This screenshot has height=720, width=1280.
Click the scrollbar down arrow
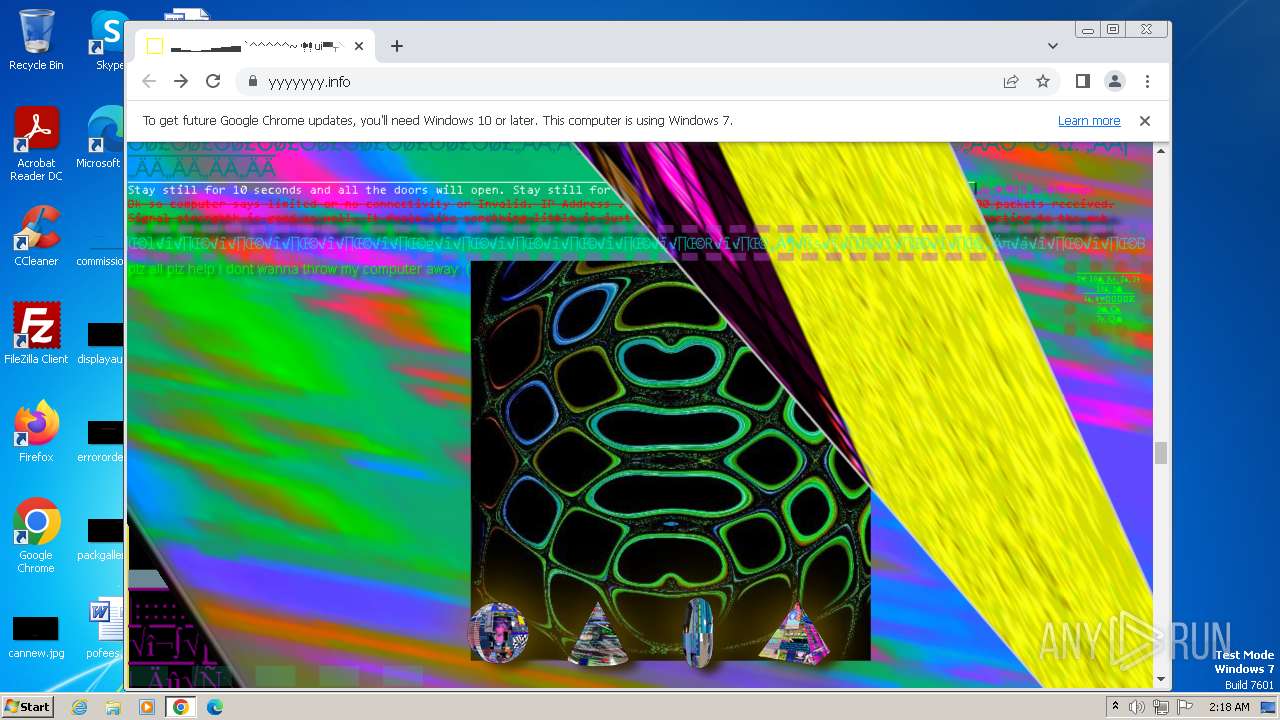click(1160, 680)
